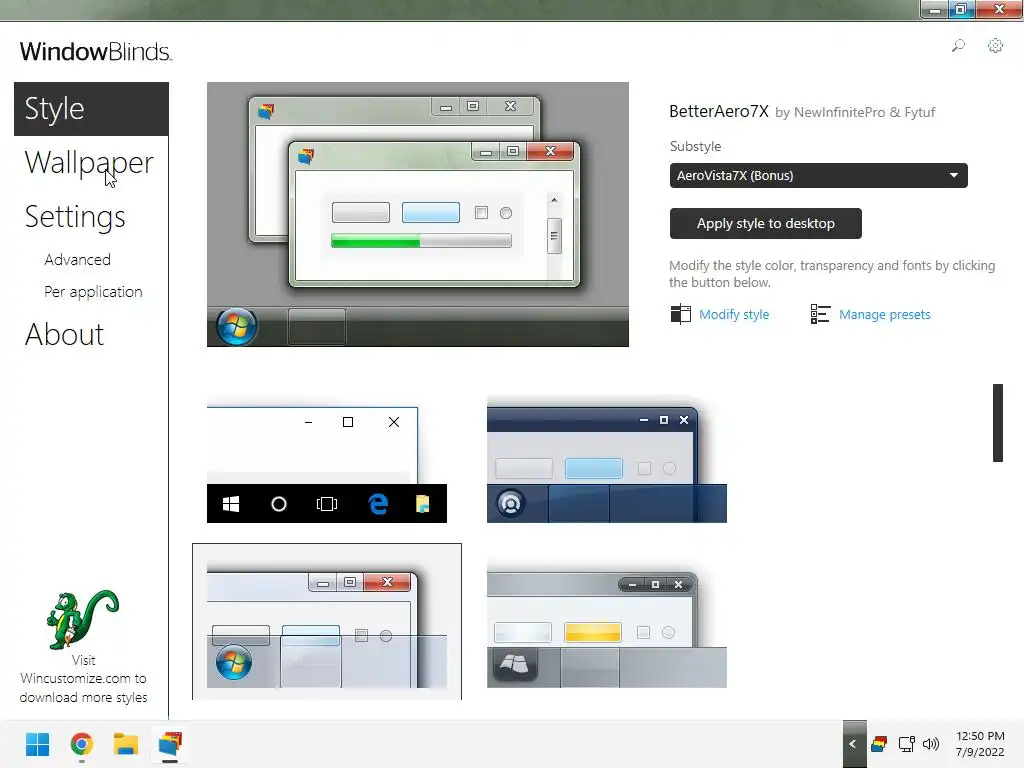Open the volume speaker tray icon
This screenshot has height=768, width=1024.
[931, 744]
